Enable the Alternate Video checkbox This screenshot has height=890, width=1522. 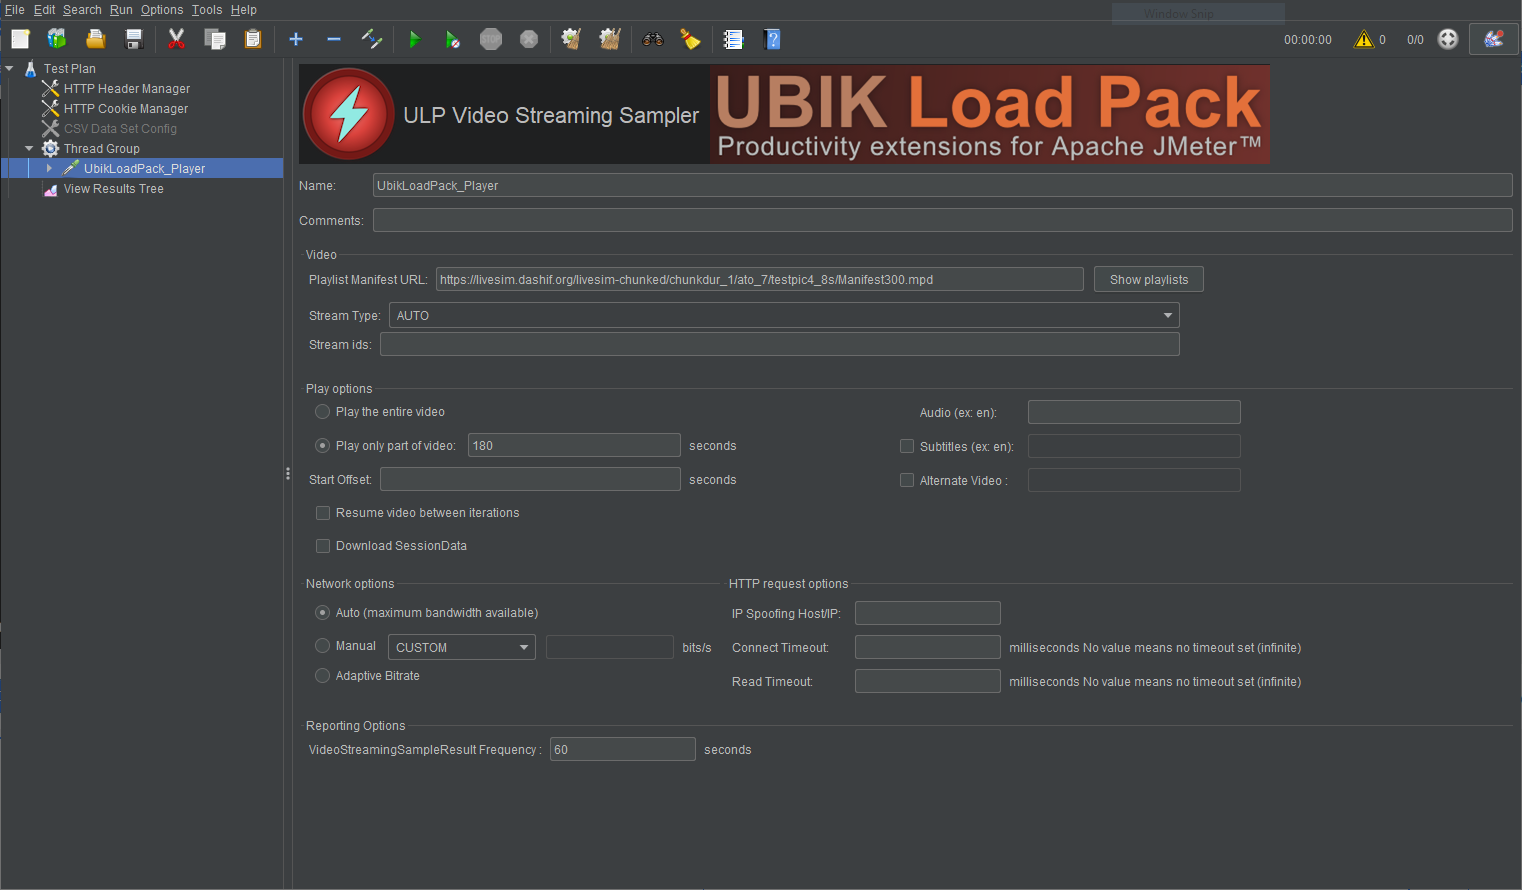point(907,481)
